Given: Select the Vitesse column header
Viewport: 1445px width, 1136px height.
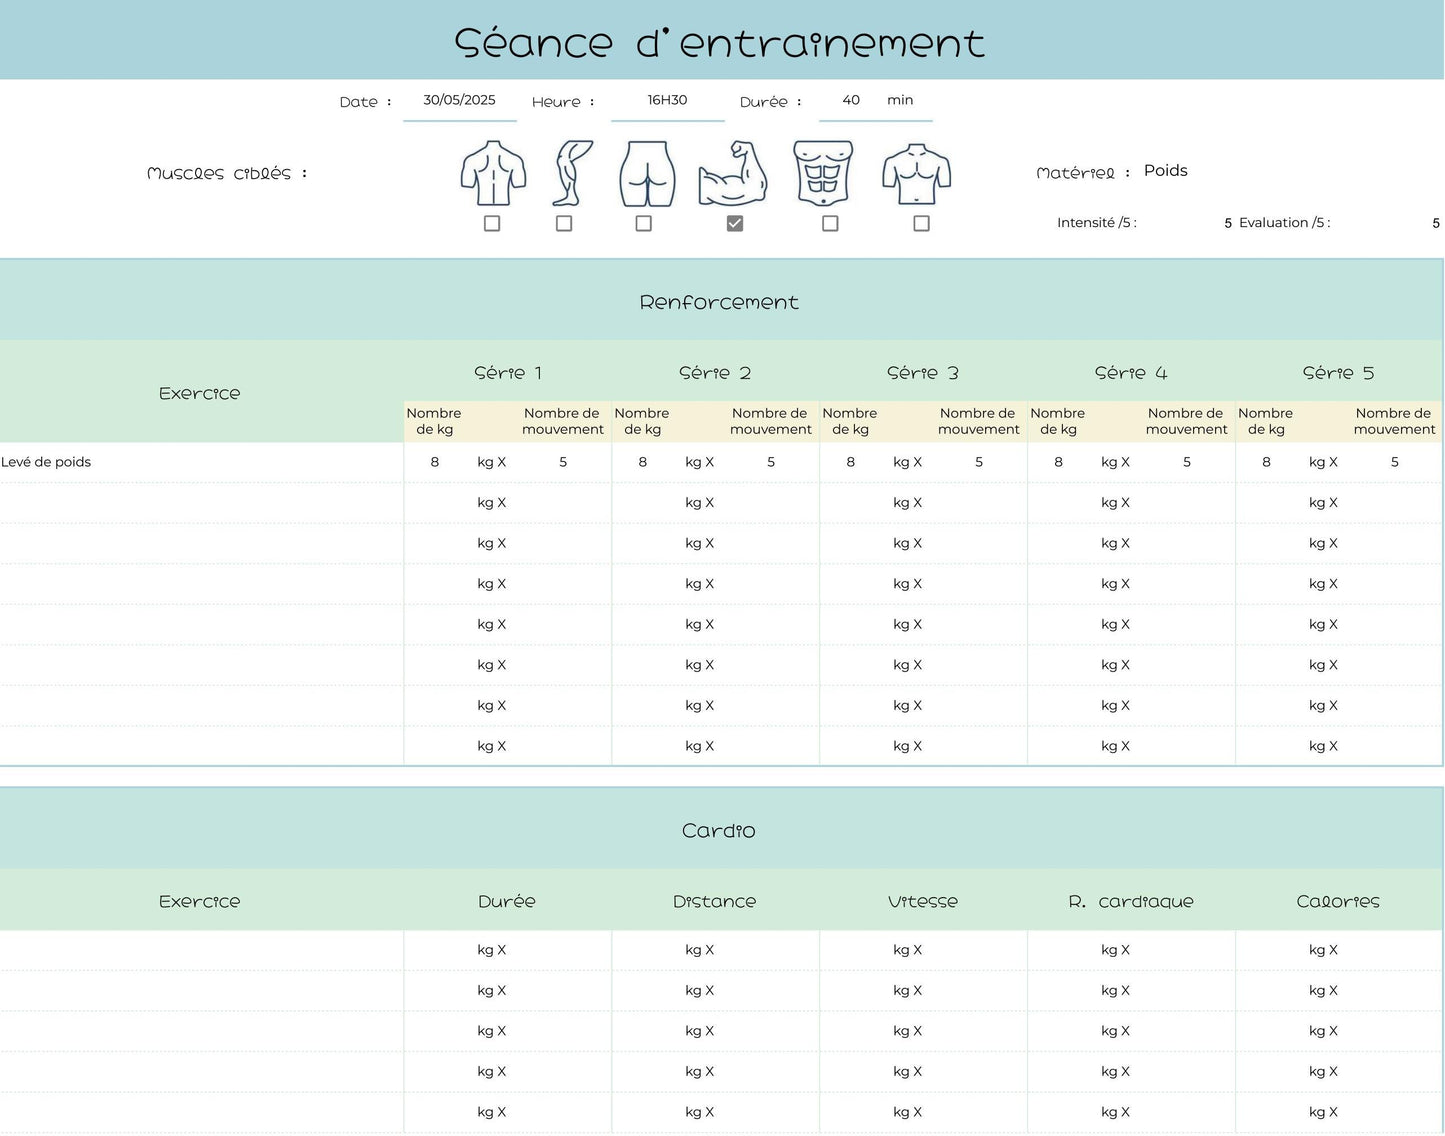Looking at the screenshot, I should pyautogui.click(x=922, y=901).
